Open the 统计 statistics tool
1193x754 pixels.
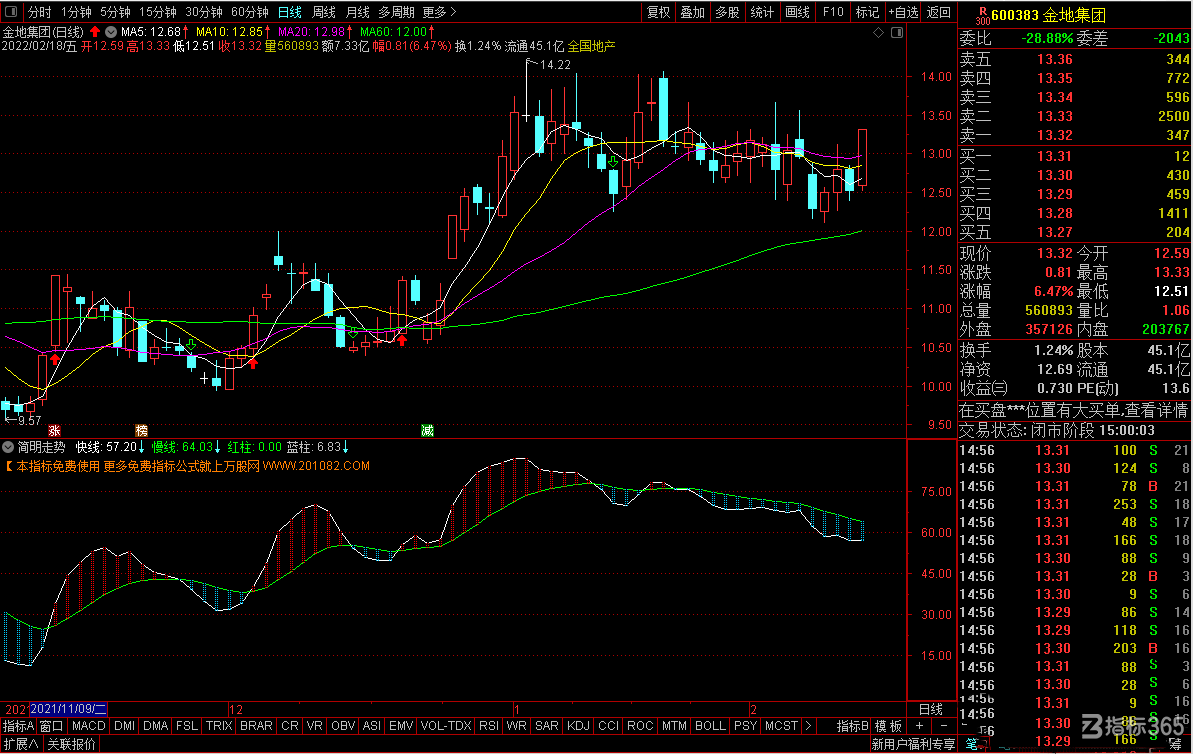(x=762, y=12)
